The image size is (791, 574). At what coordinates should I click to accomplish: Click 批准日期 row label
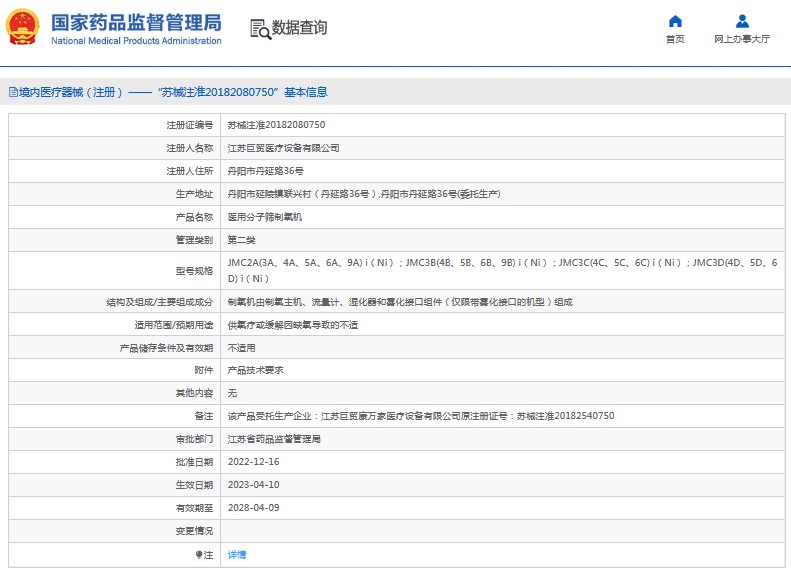(x=194, y=462)
